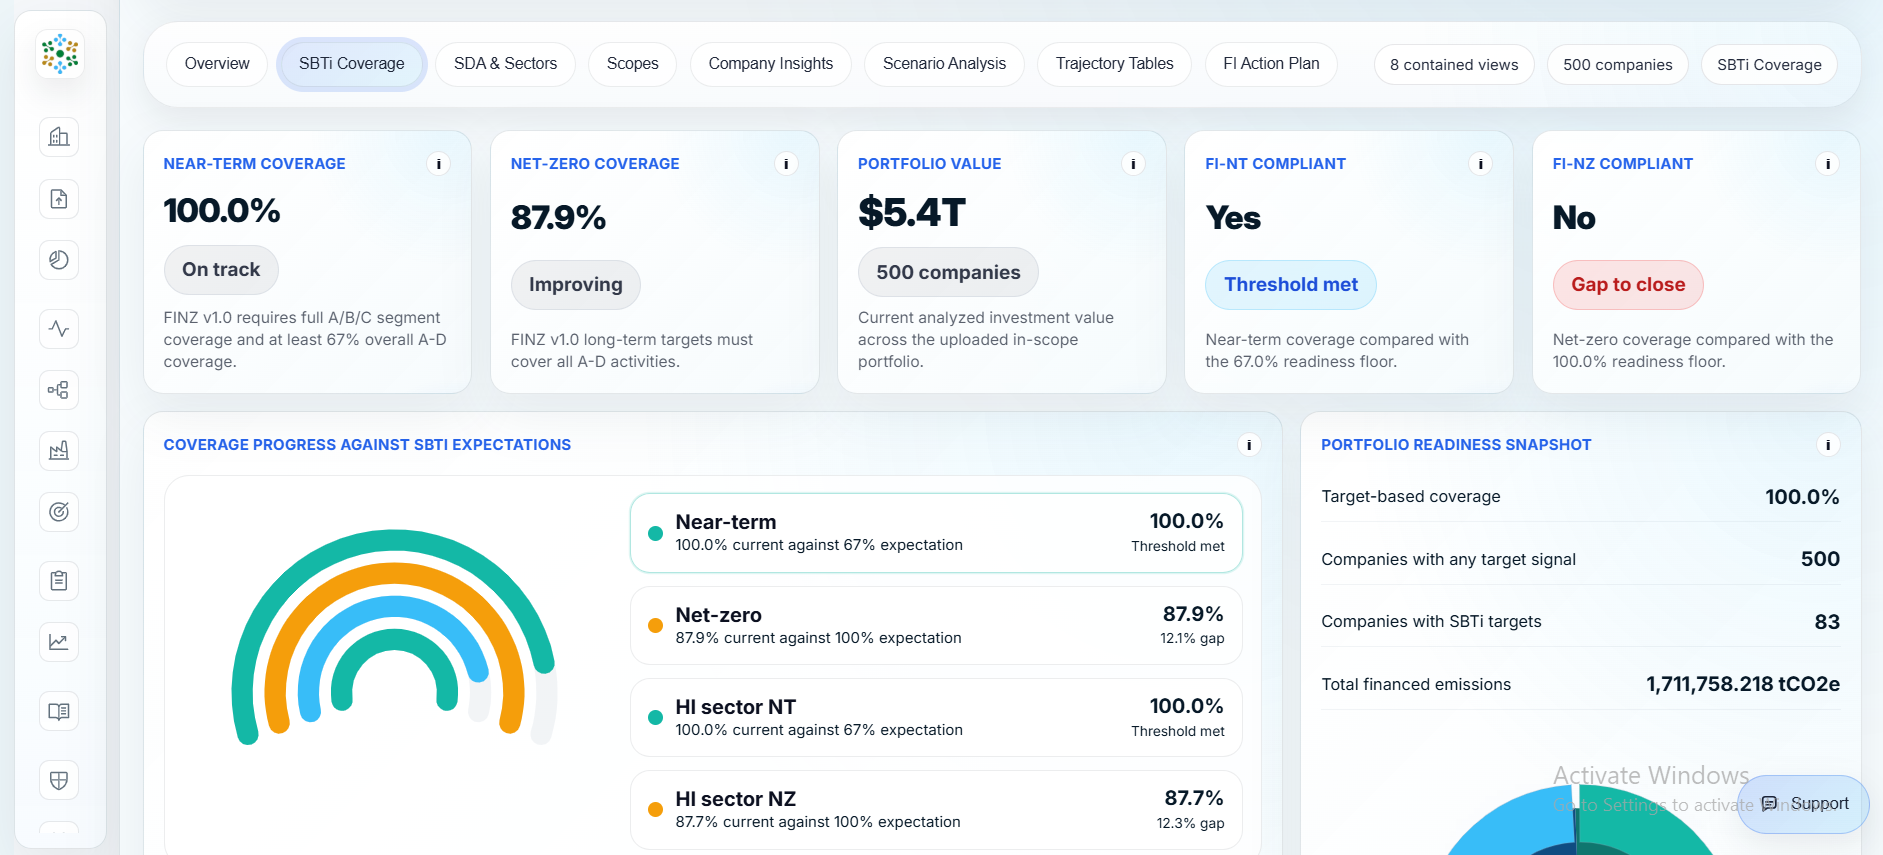Open the open book icon in sidebar
This screenshot has height=855, width=1883.
coord(59,711)
